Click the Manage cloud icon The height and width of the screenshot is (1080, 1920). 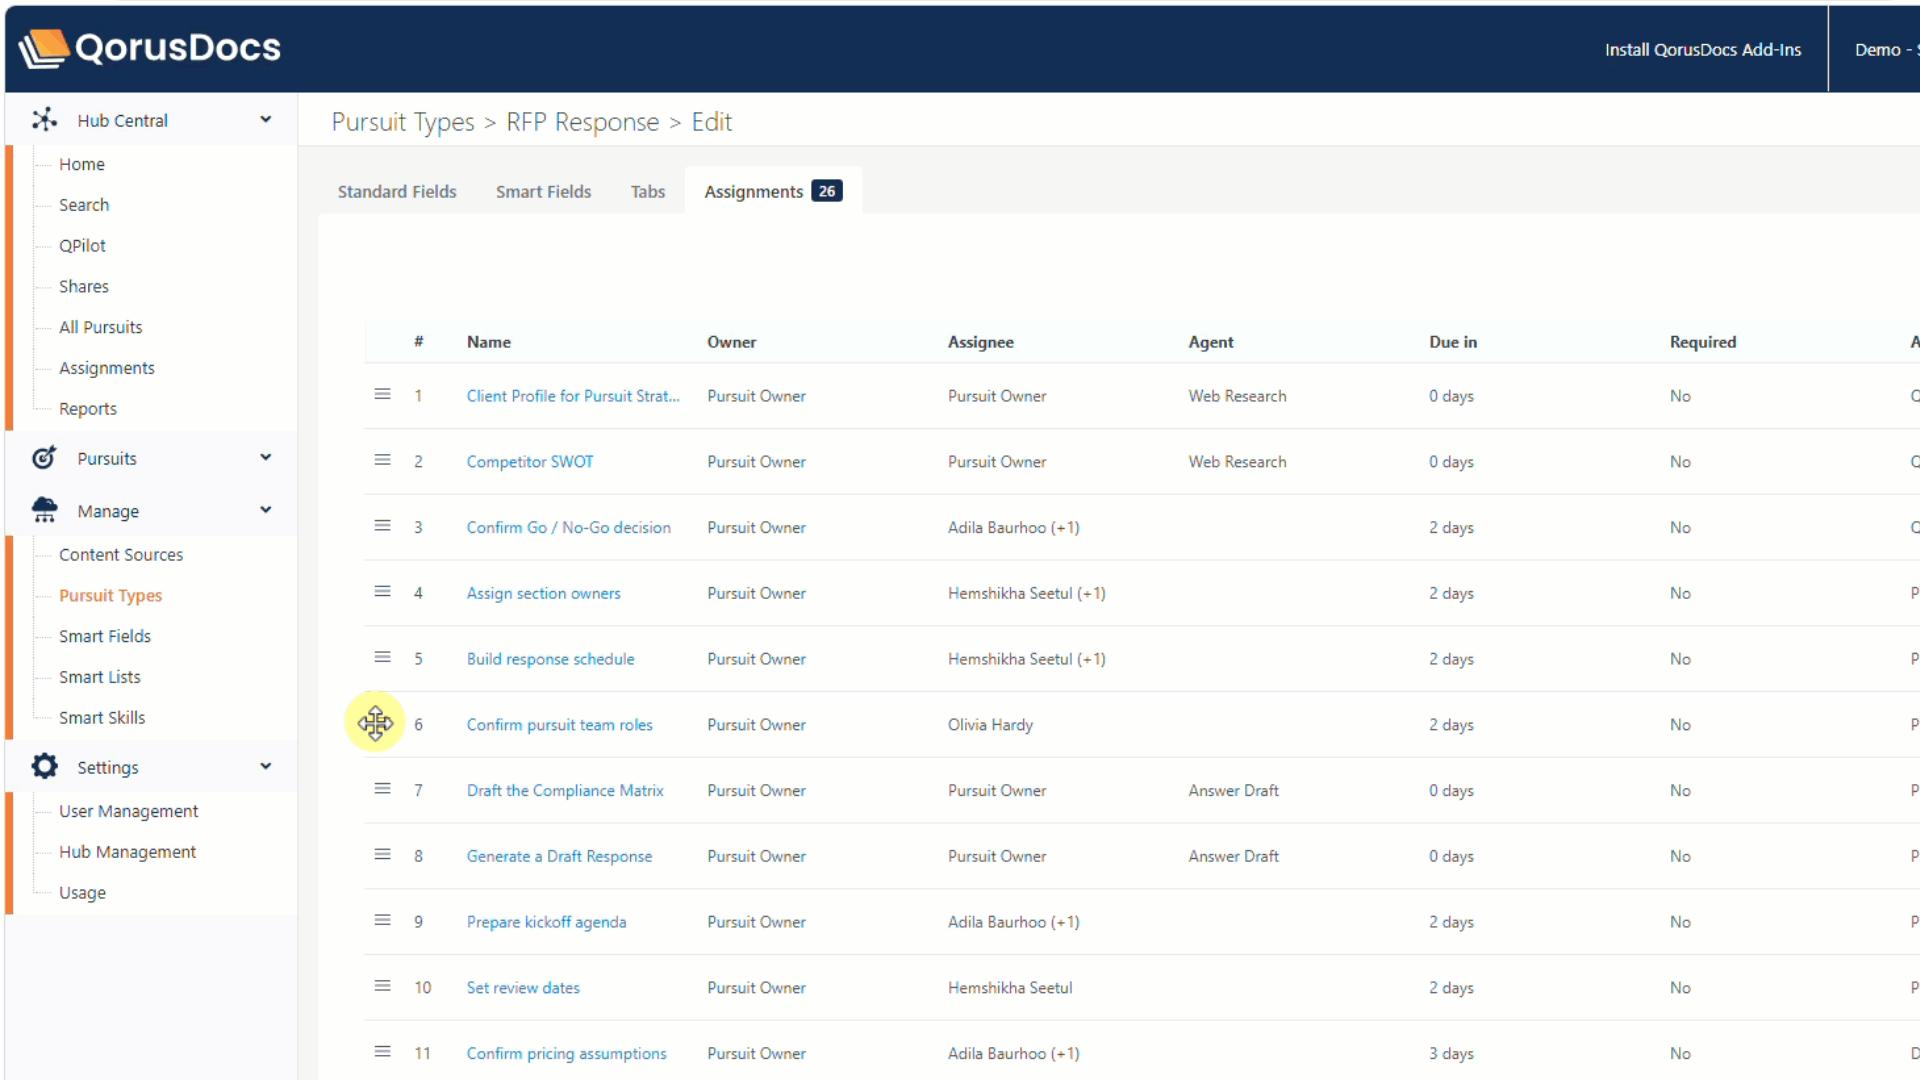click(44, 511)
